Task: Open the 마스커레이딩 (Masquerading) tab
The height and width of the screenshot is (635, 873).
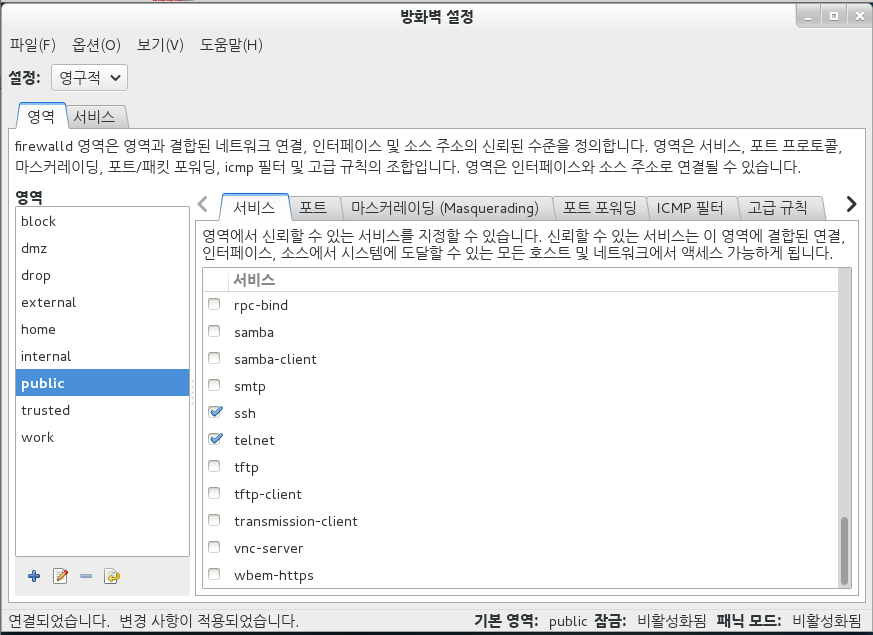Action: (x=445, y=208)
